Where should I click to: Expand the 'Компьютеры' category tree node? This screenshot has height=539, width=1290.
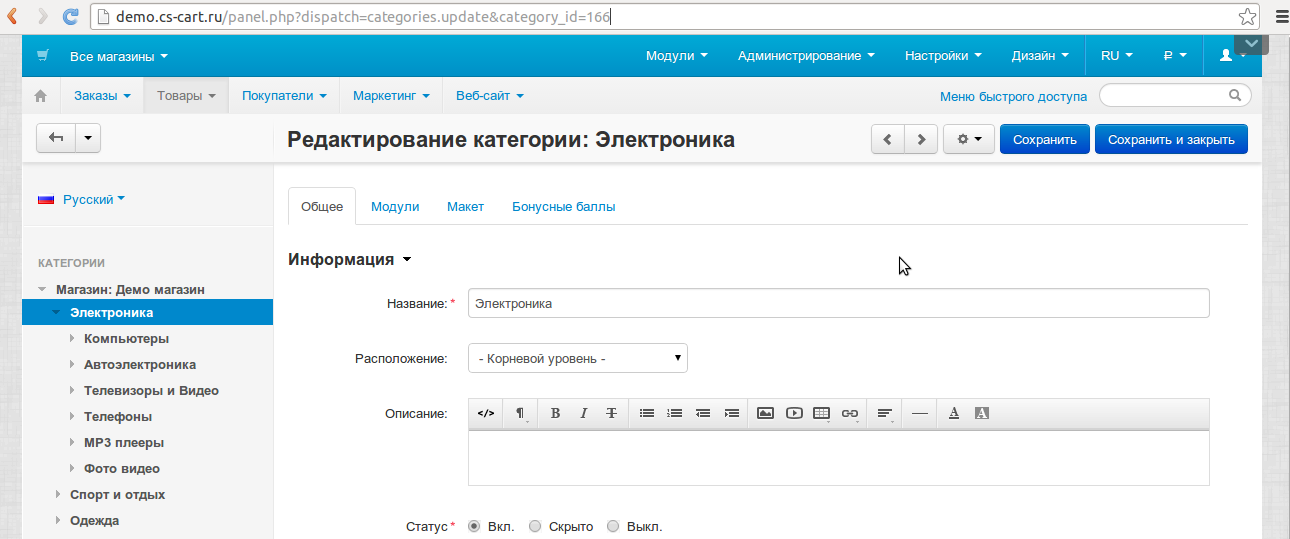point(72,339)
